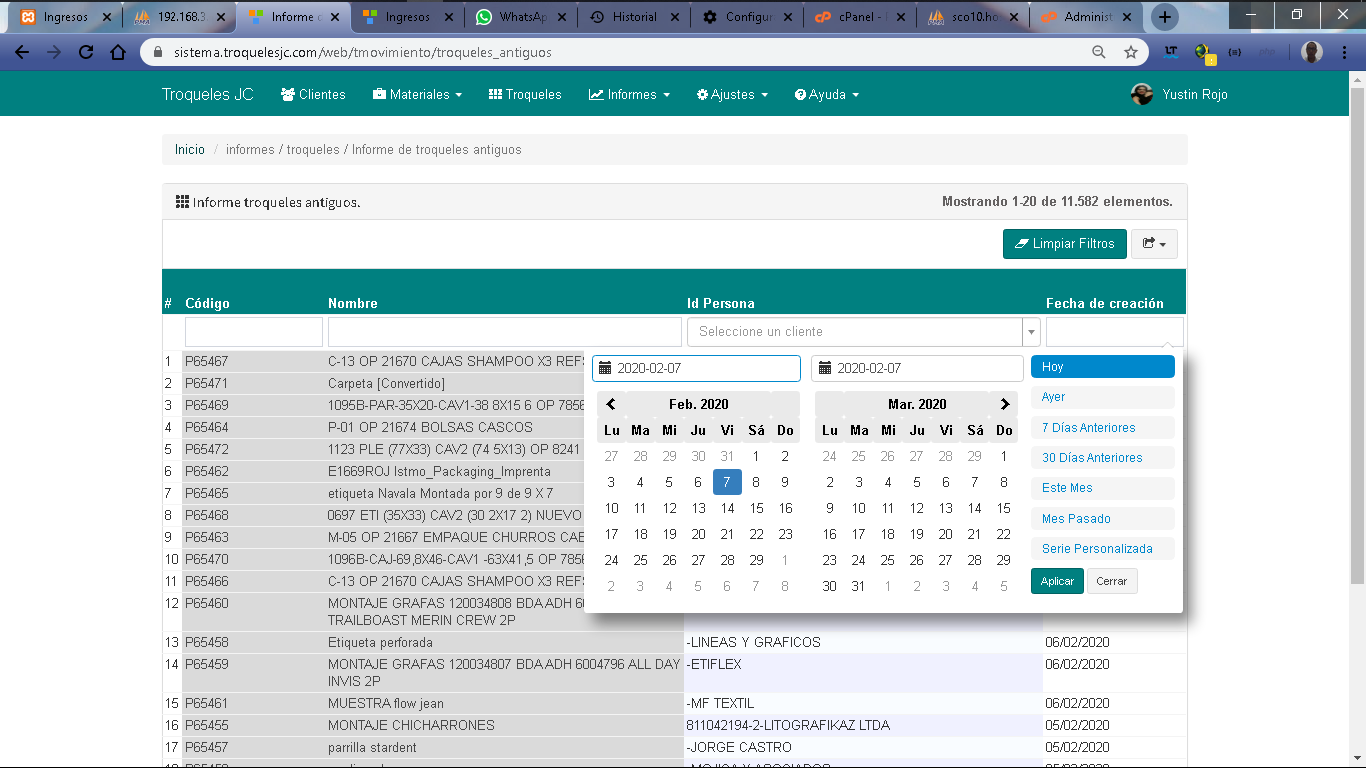Open the Informes menu
The width and height of the screenshot is (1366, 768).
(631, 94)
